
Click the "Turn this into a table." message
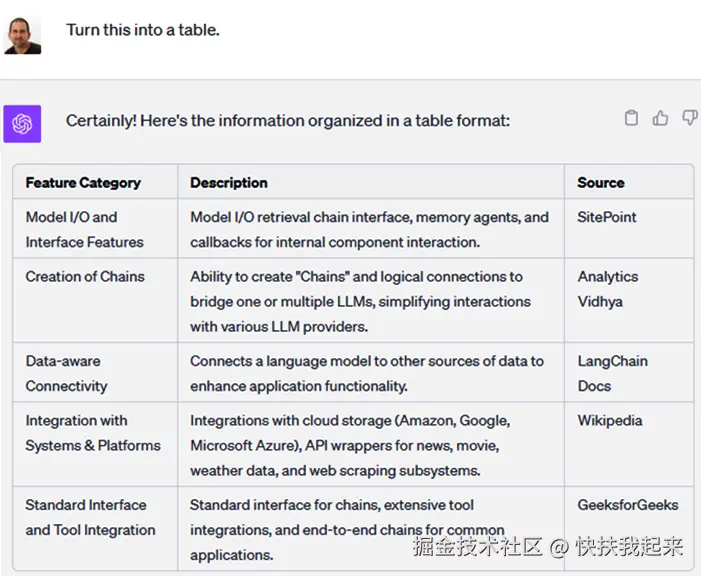[142, 30]
